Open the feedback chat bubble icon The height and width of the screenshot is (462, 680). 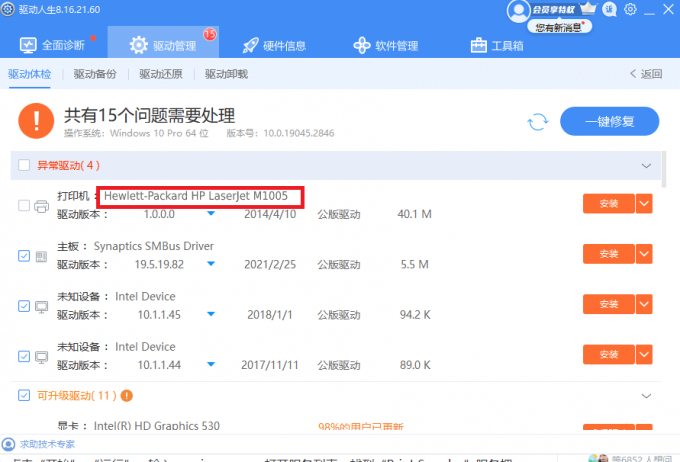point(609,9)
